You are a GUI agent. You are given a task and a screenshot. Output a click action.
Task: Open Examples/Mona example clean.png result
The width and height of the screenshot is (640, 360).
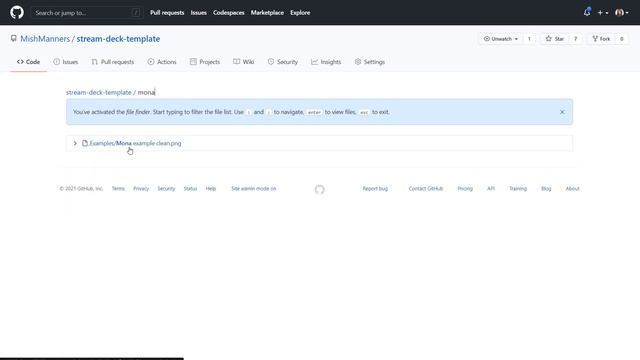[x=135, y=143]
